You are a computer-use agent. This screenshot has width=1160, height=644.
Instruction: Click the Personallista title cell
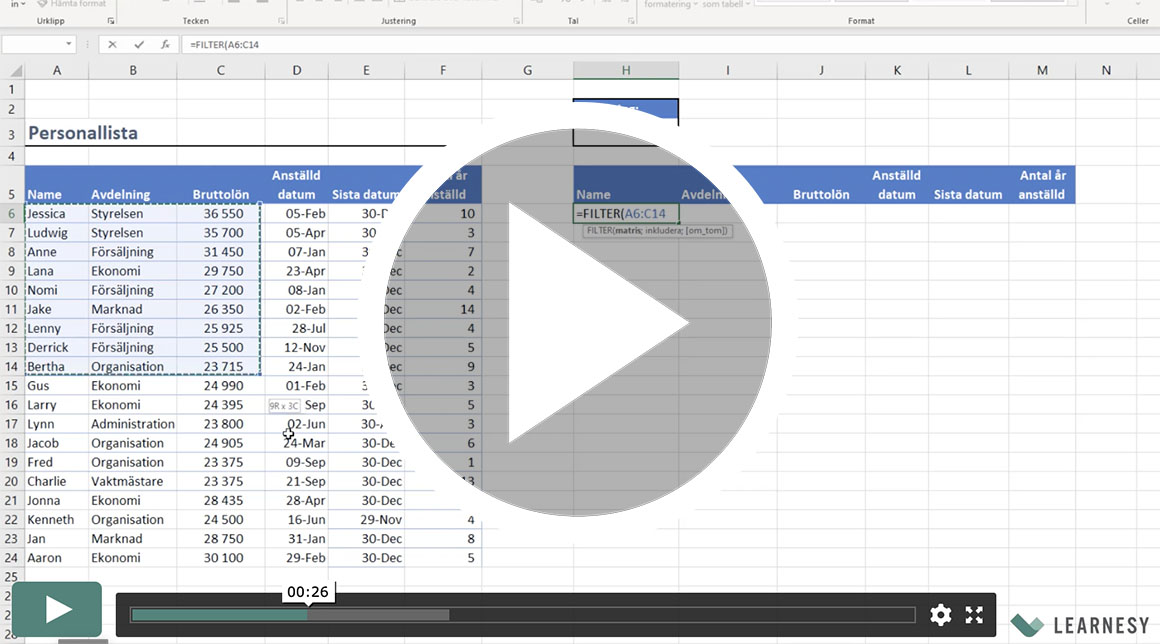click(83, 133)
